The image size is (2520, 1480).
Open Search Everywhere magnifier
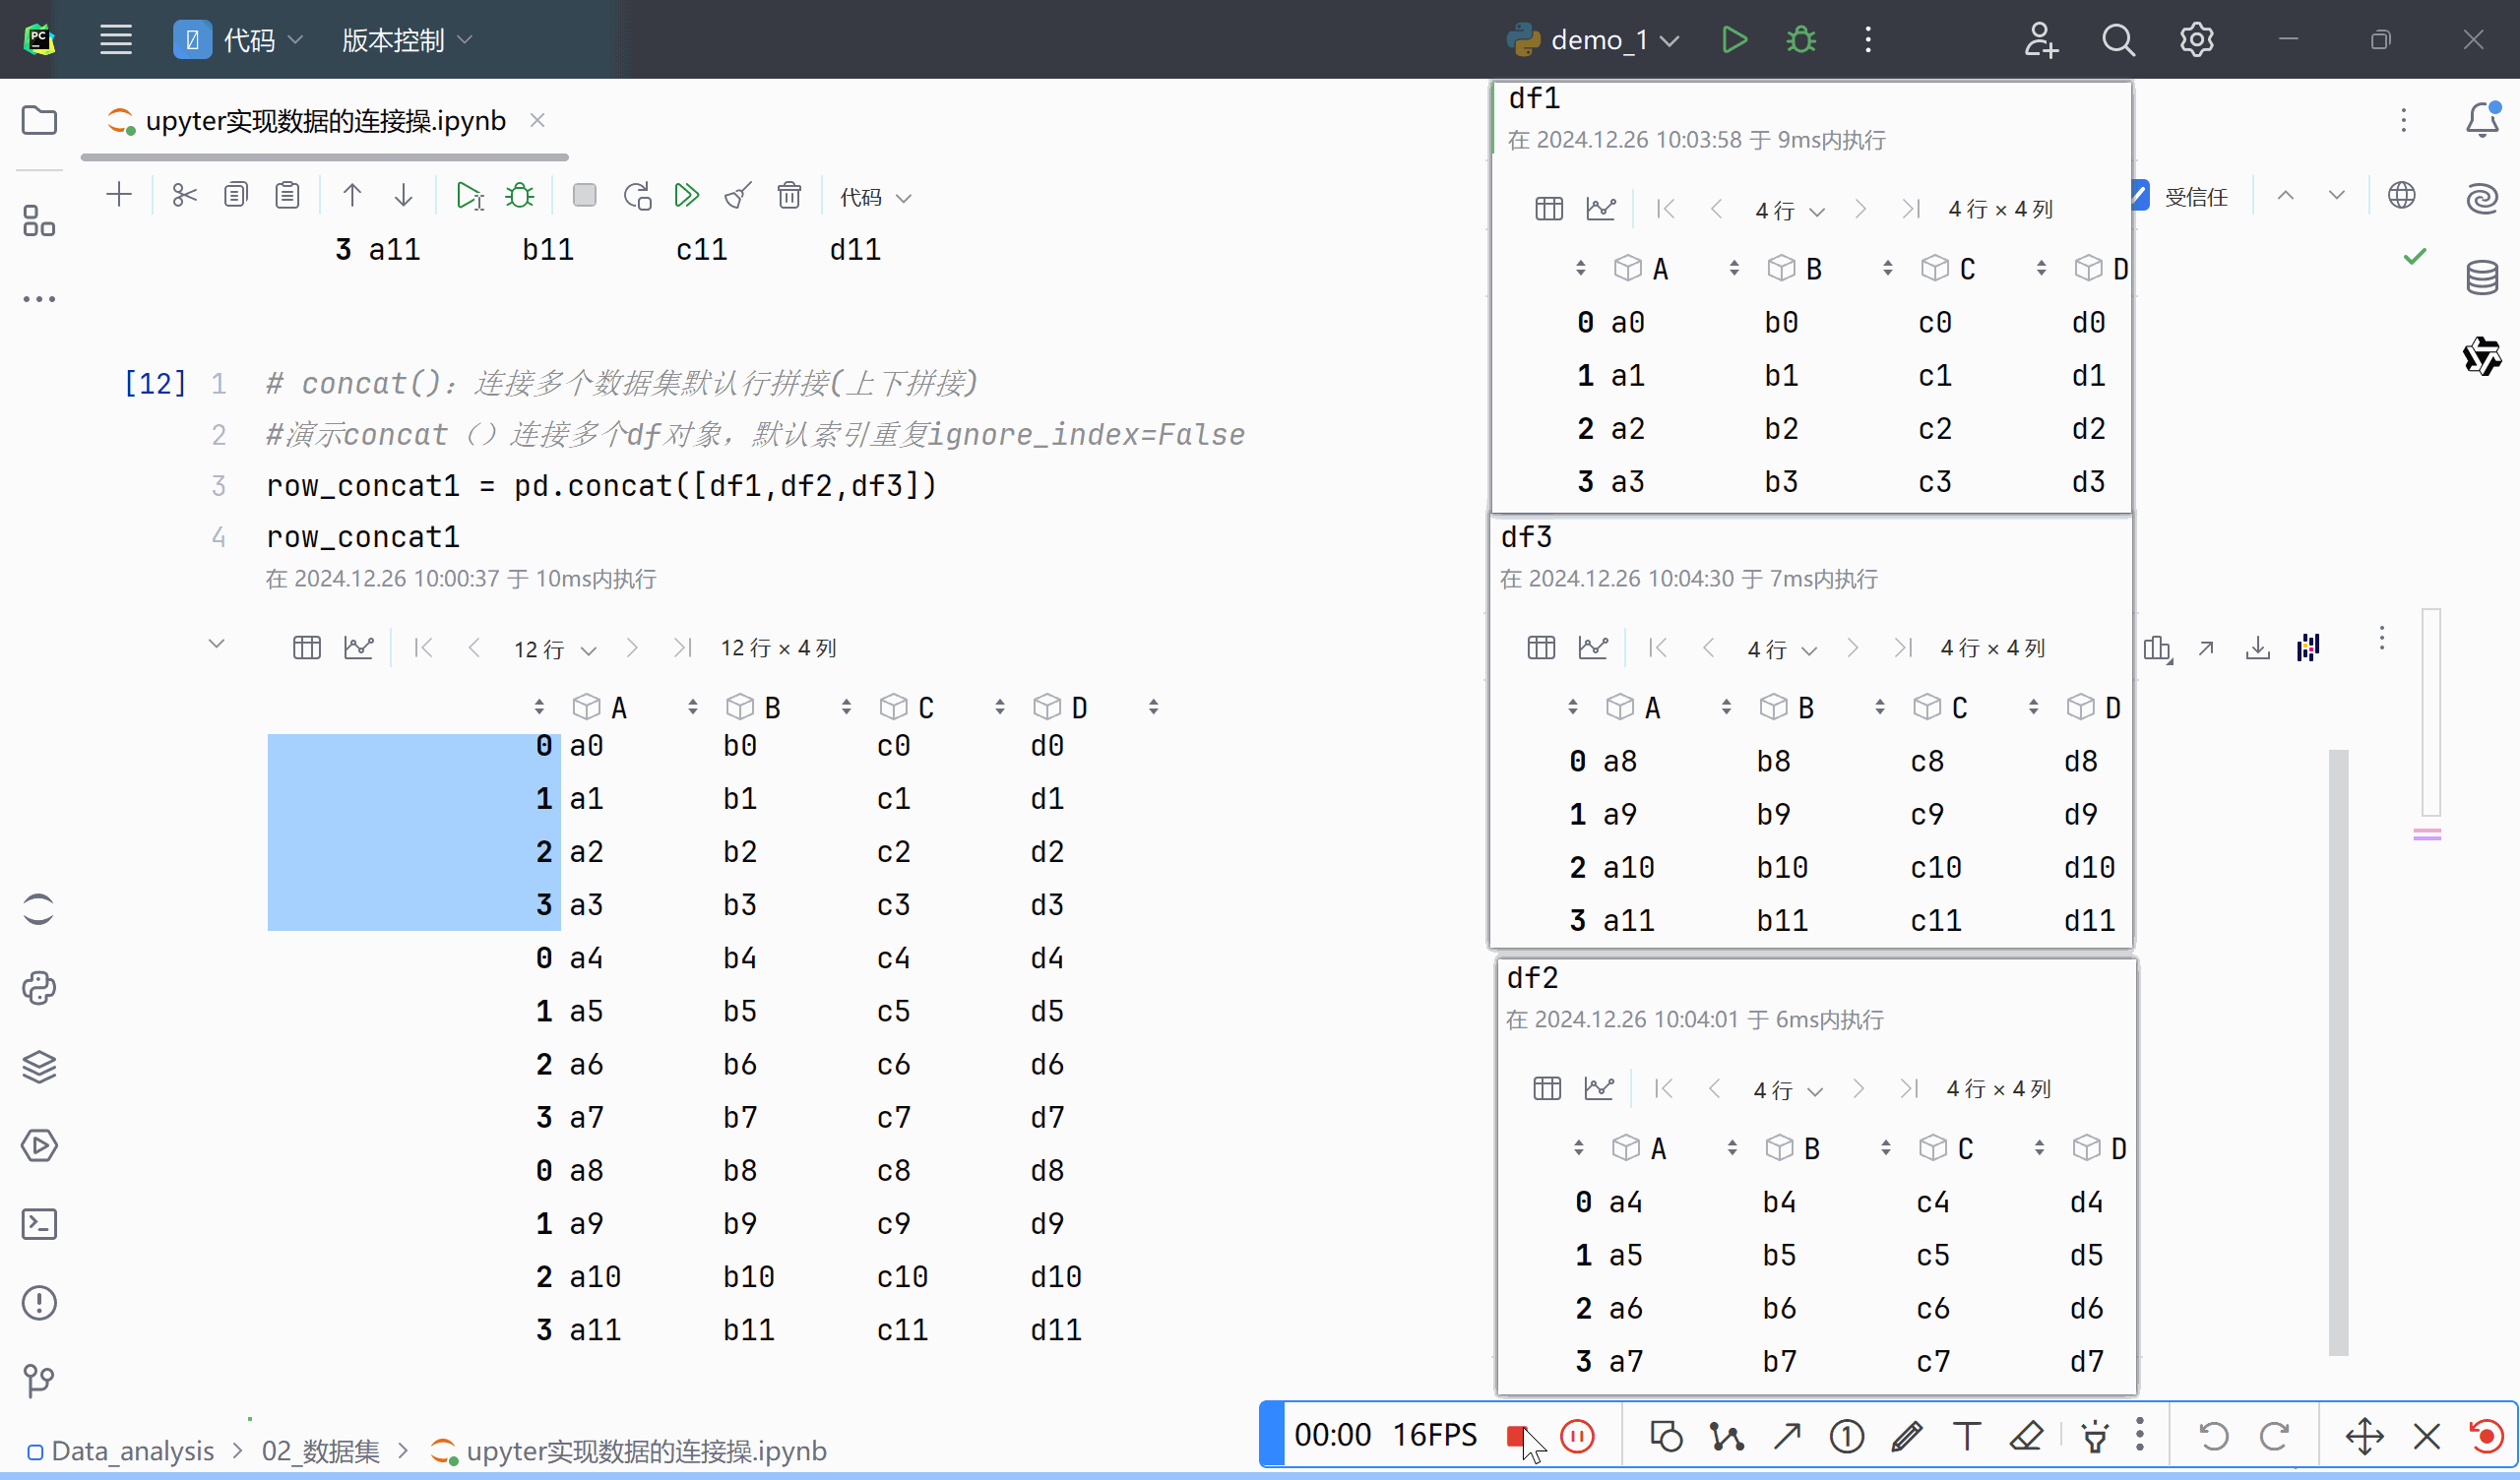(x=2118, y=40)
